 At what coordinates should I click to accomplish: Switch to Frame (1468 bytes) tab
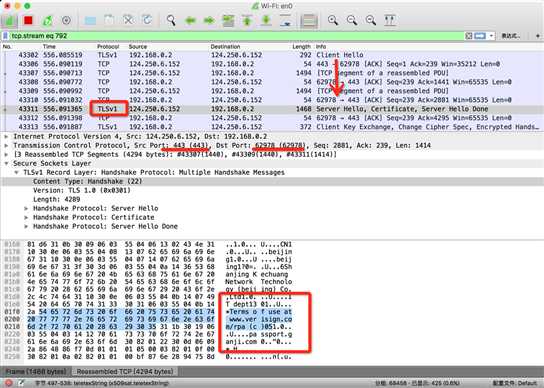point(36,371)
